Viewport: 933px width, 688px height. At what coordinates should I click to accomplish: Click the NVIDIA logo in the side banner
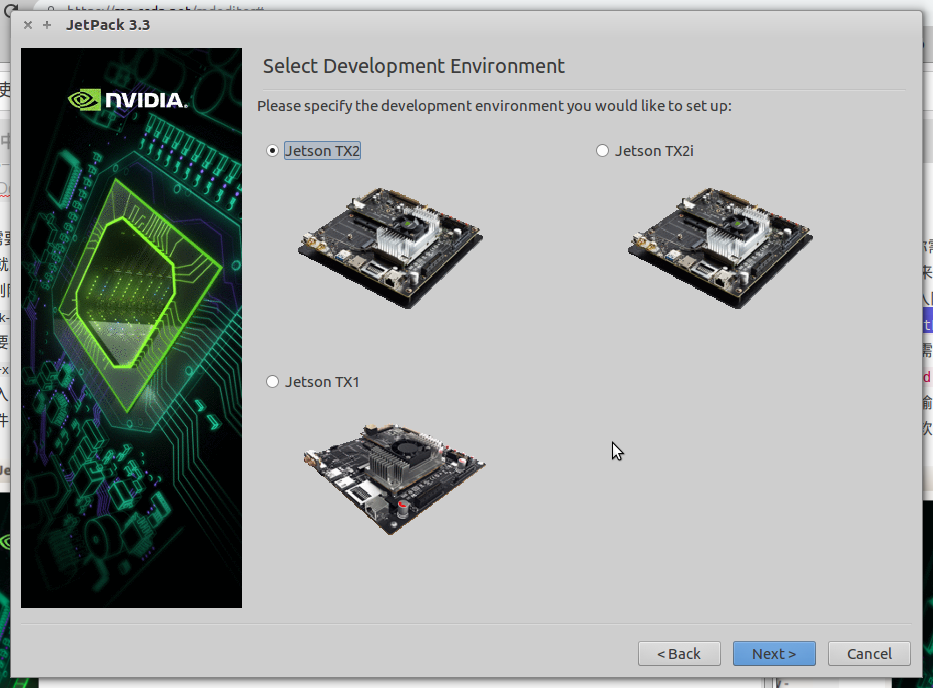pos(128,100)
